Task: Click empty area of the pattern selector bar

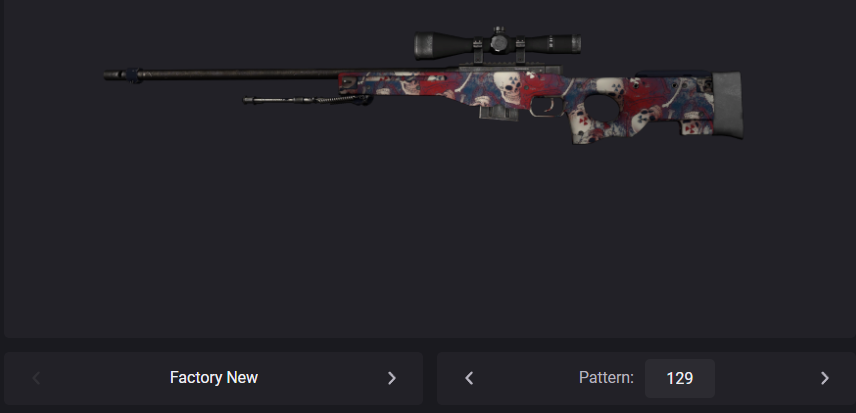Action: pyautogui.click(x=524, y=378)
